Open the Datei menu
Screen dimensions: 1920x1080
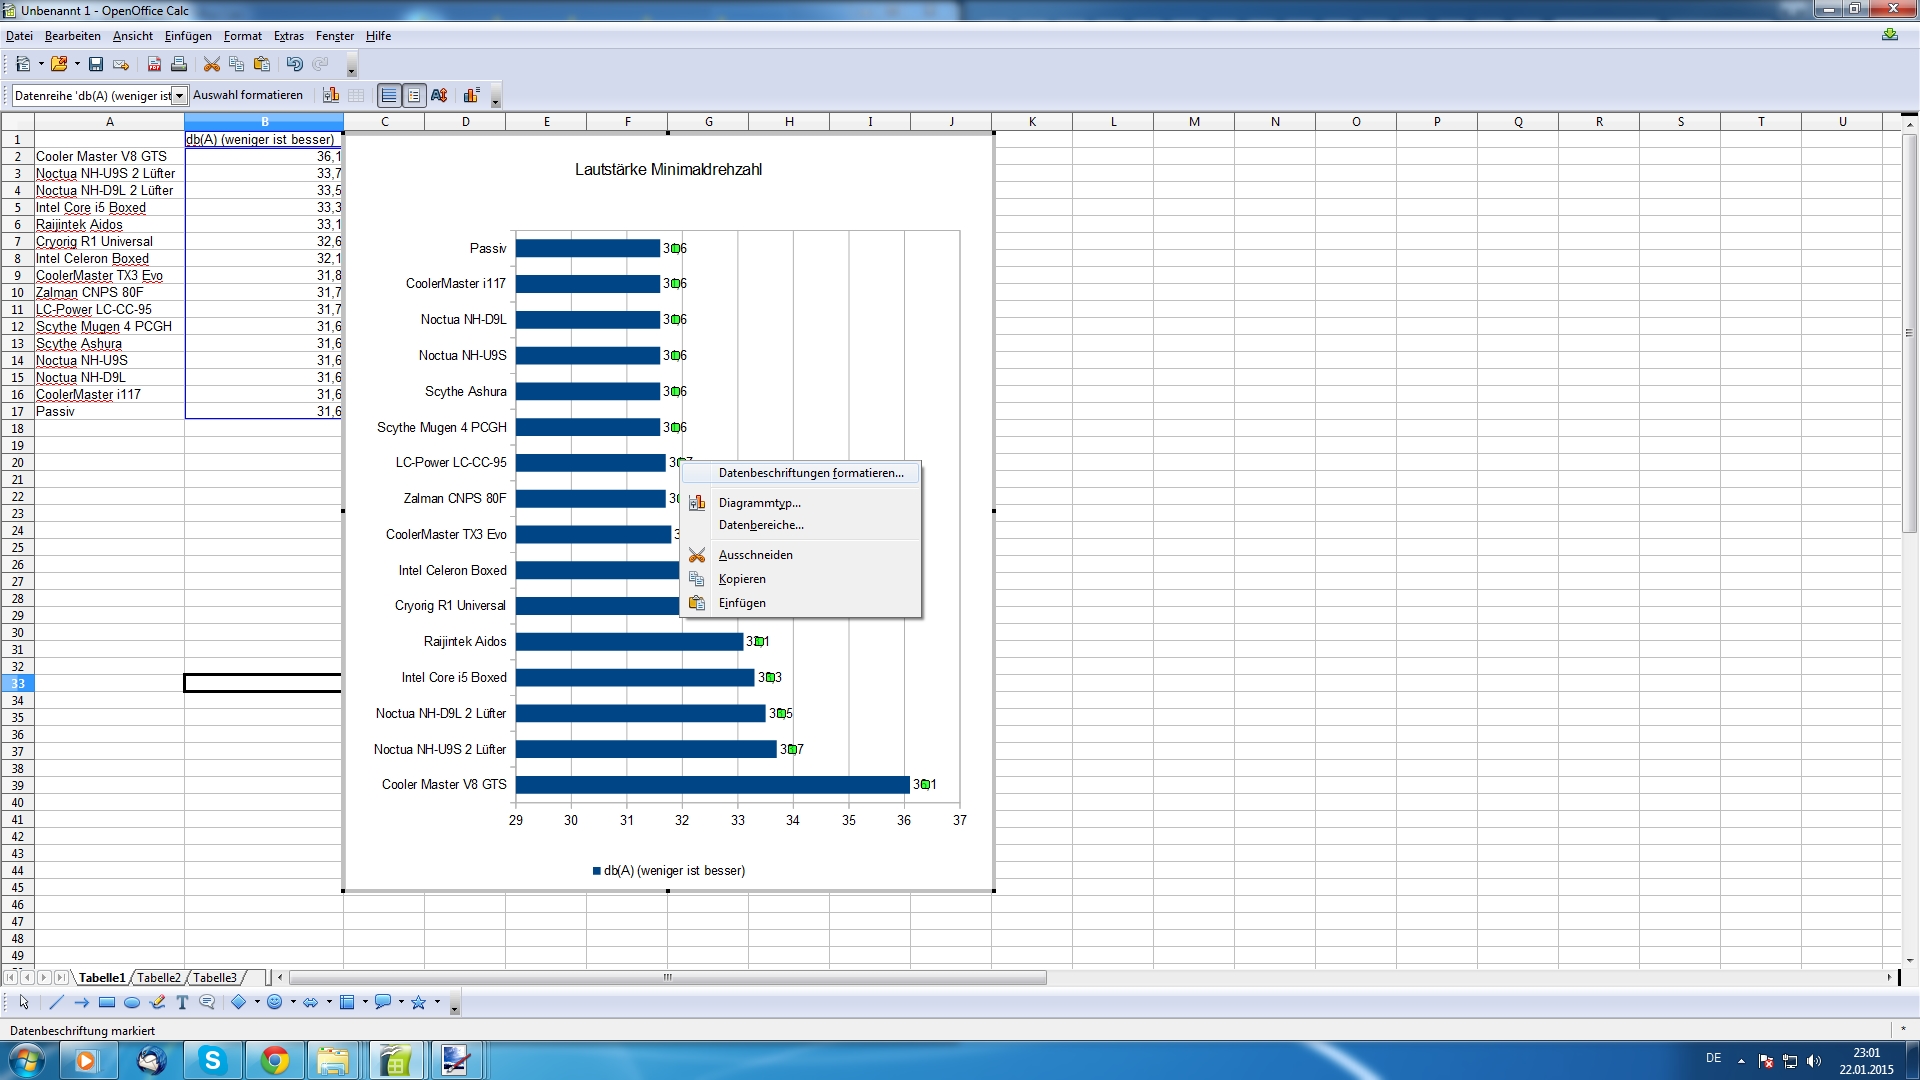[19, 36]
